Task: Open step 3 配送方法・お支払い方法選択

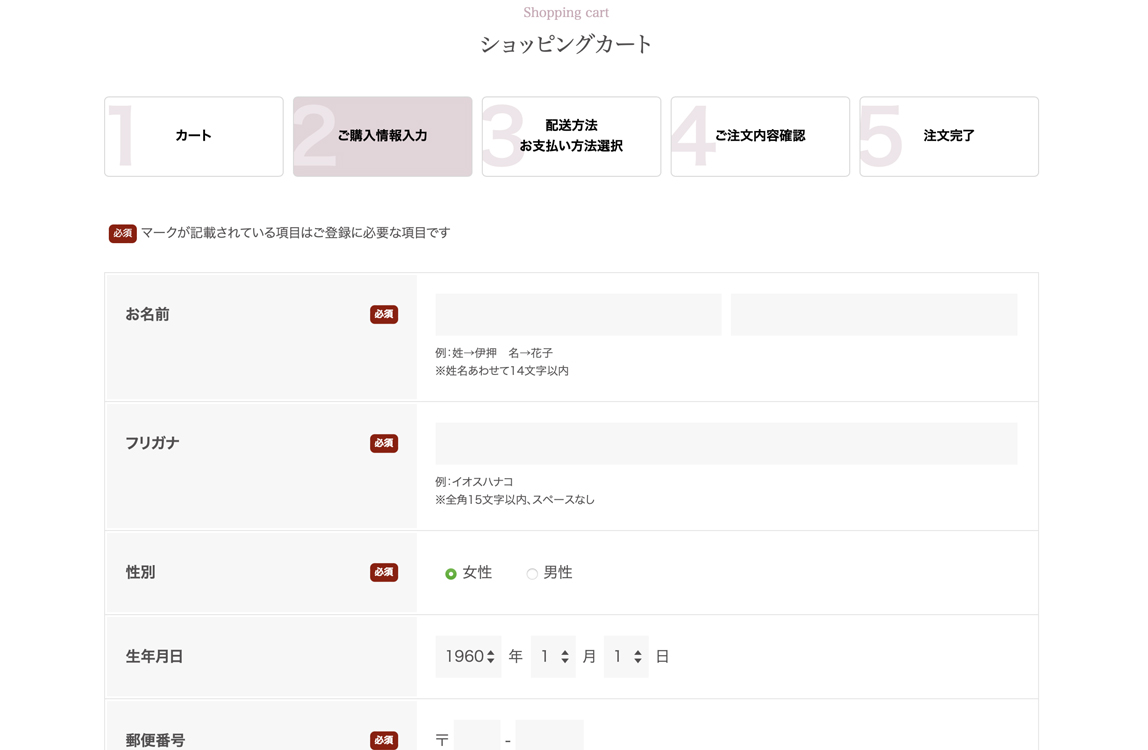Action: (571, 136)
